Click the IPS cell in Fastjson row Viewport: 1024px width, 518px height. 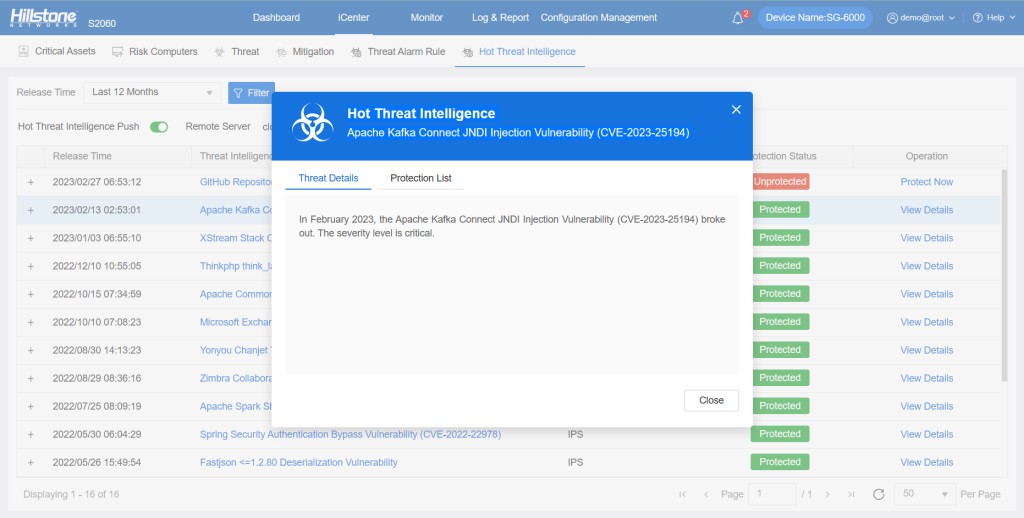click(575, 462)
